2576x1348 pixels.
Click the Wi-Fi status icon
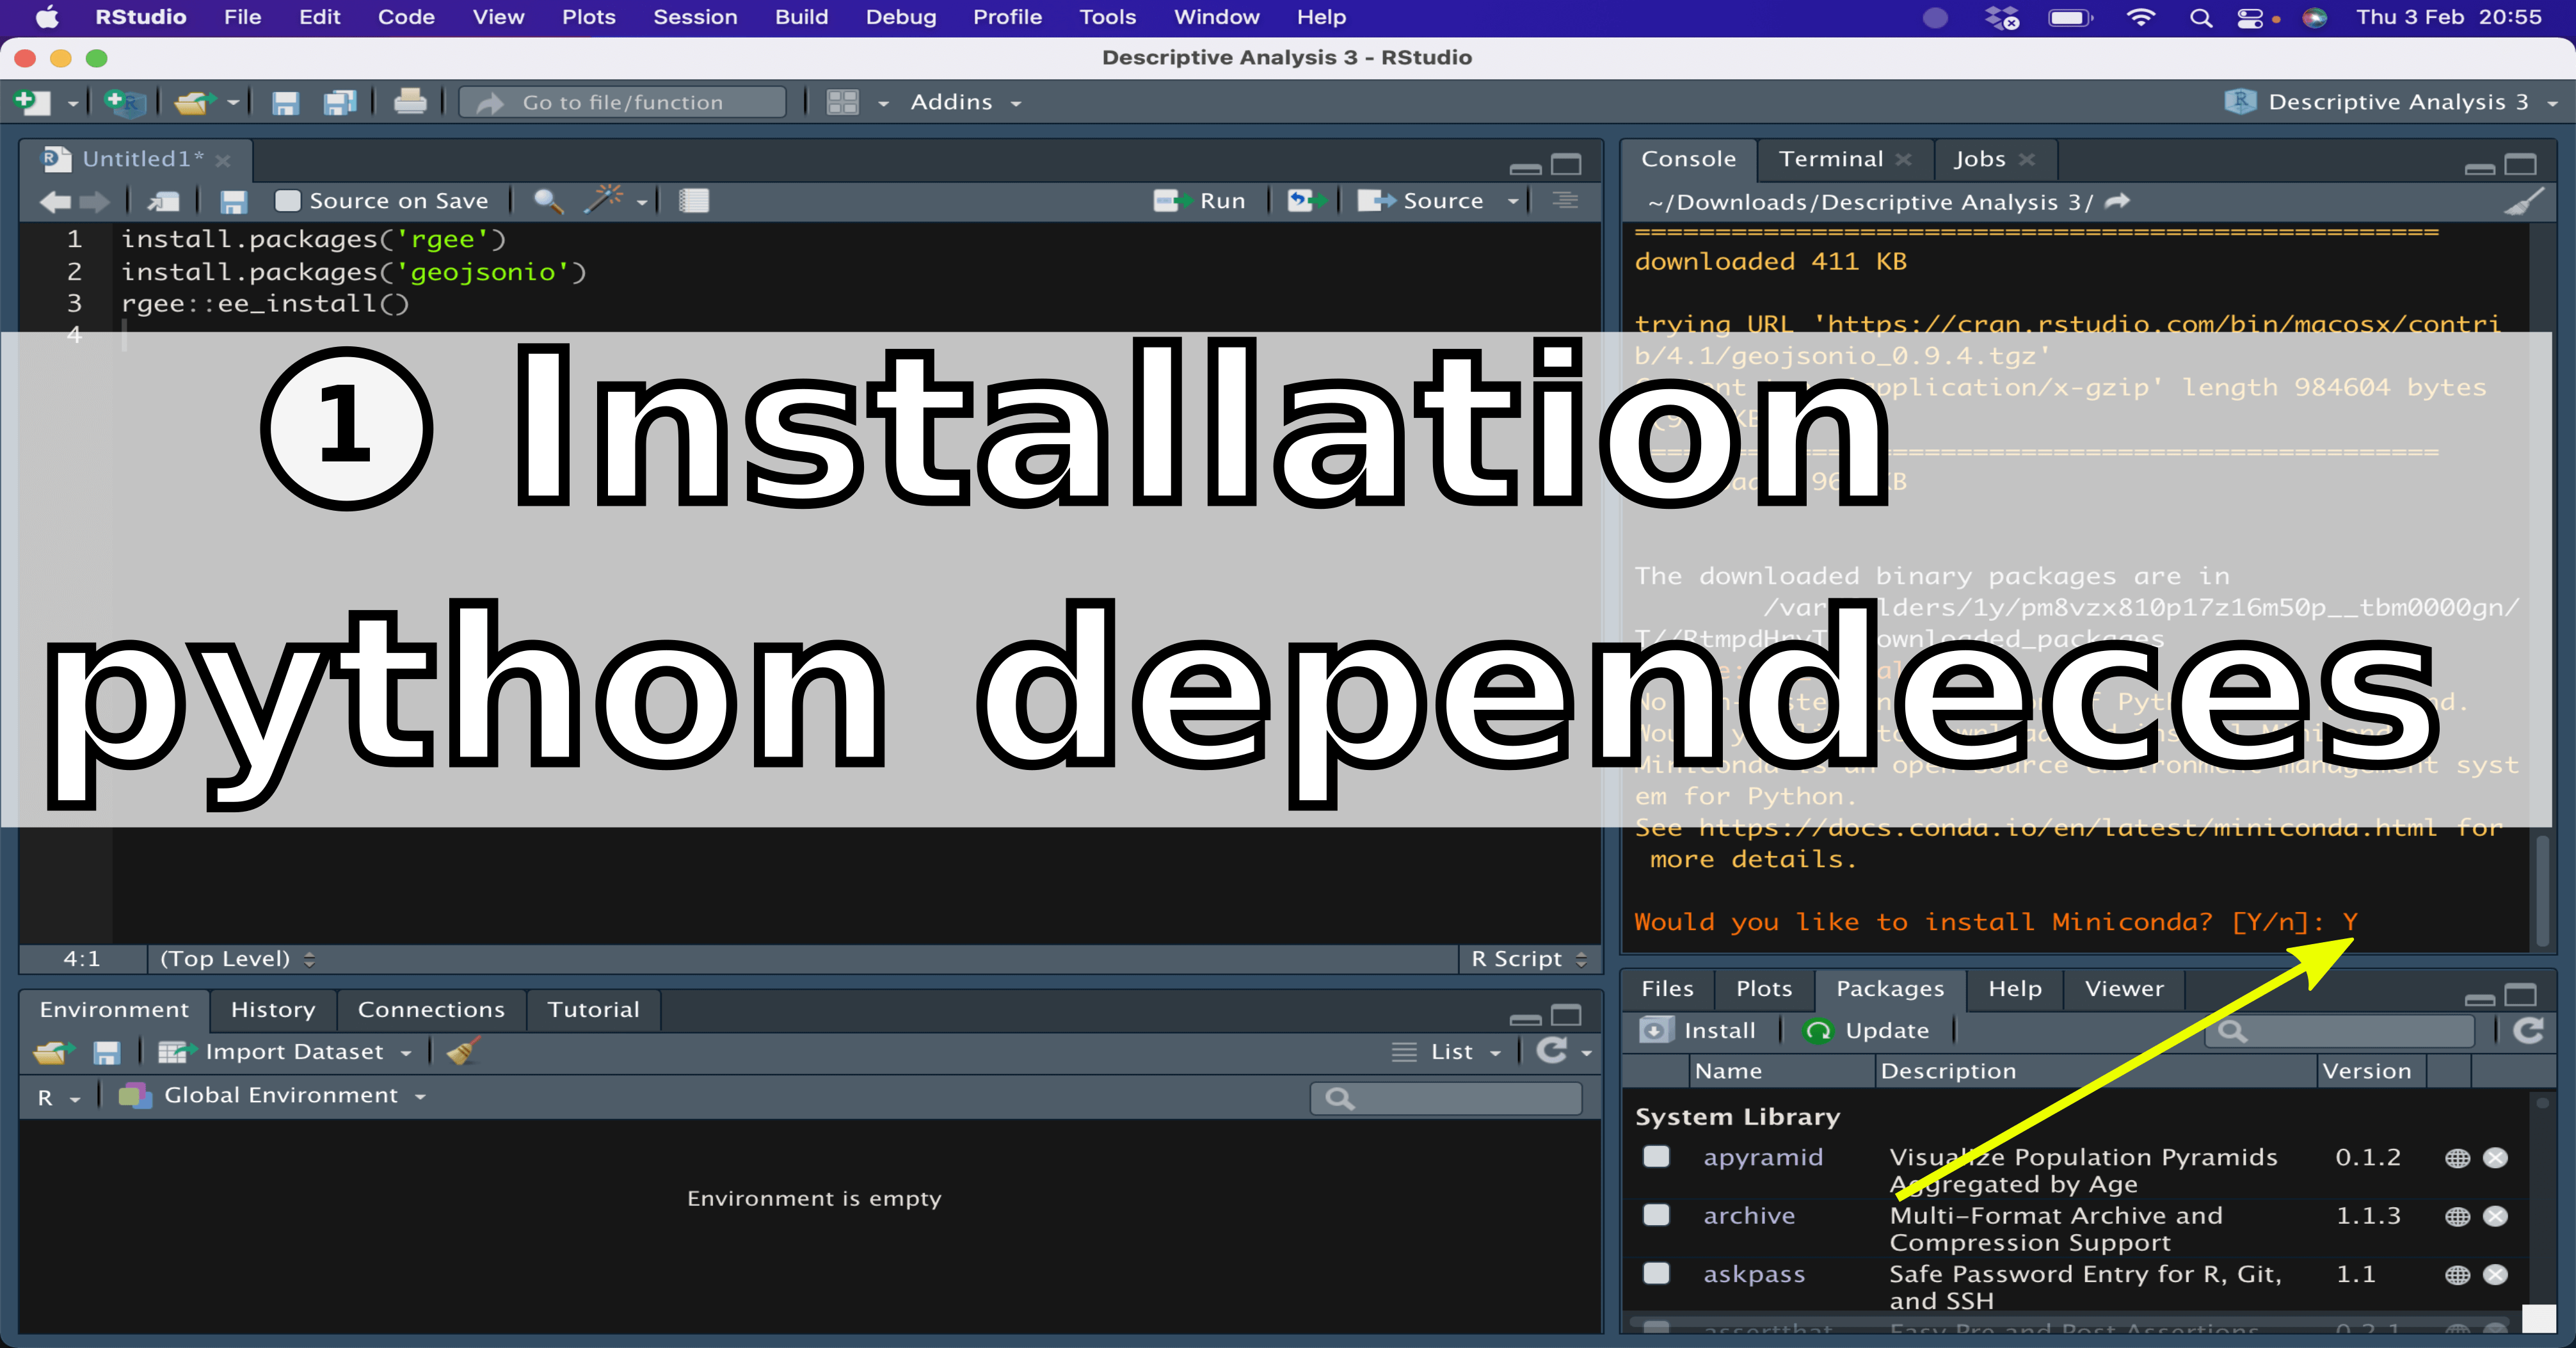click(2140, 17)
